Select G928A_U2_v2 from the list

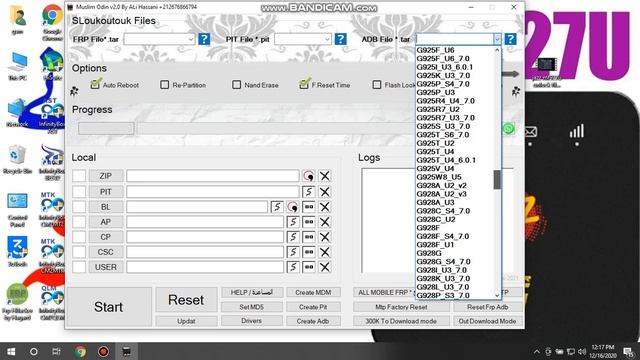(x=442, y=185)
